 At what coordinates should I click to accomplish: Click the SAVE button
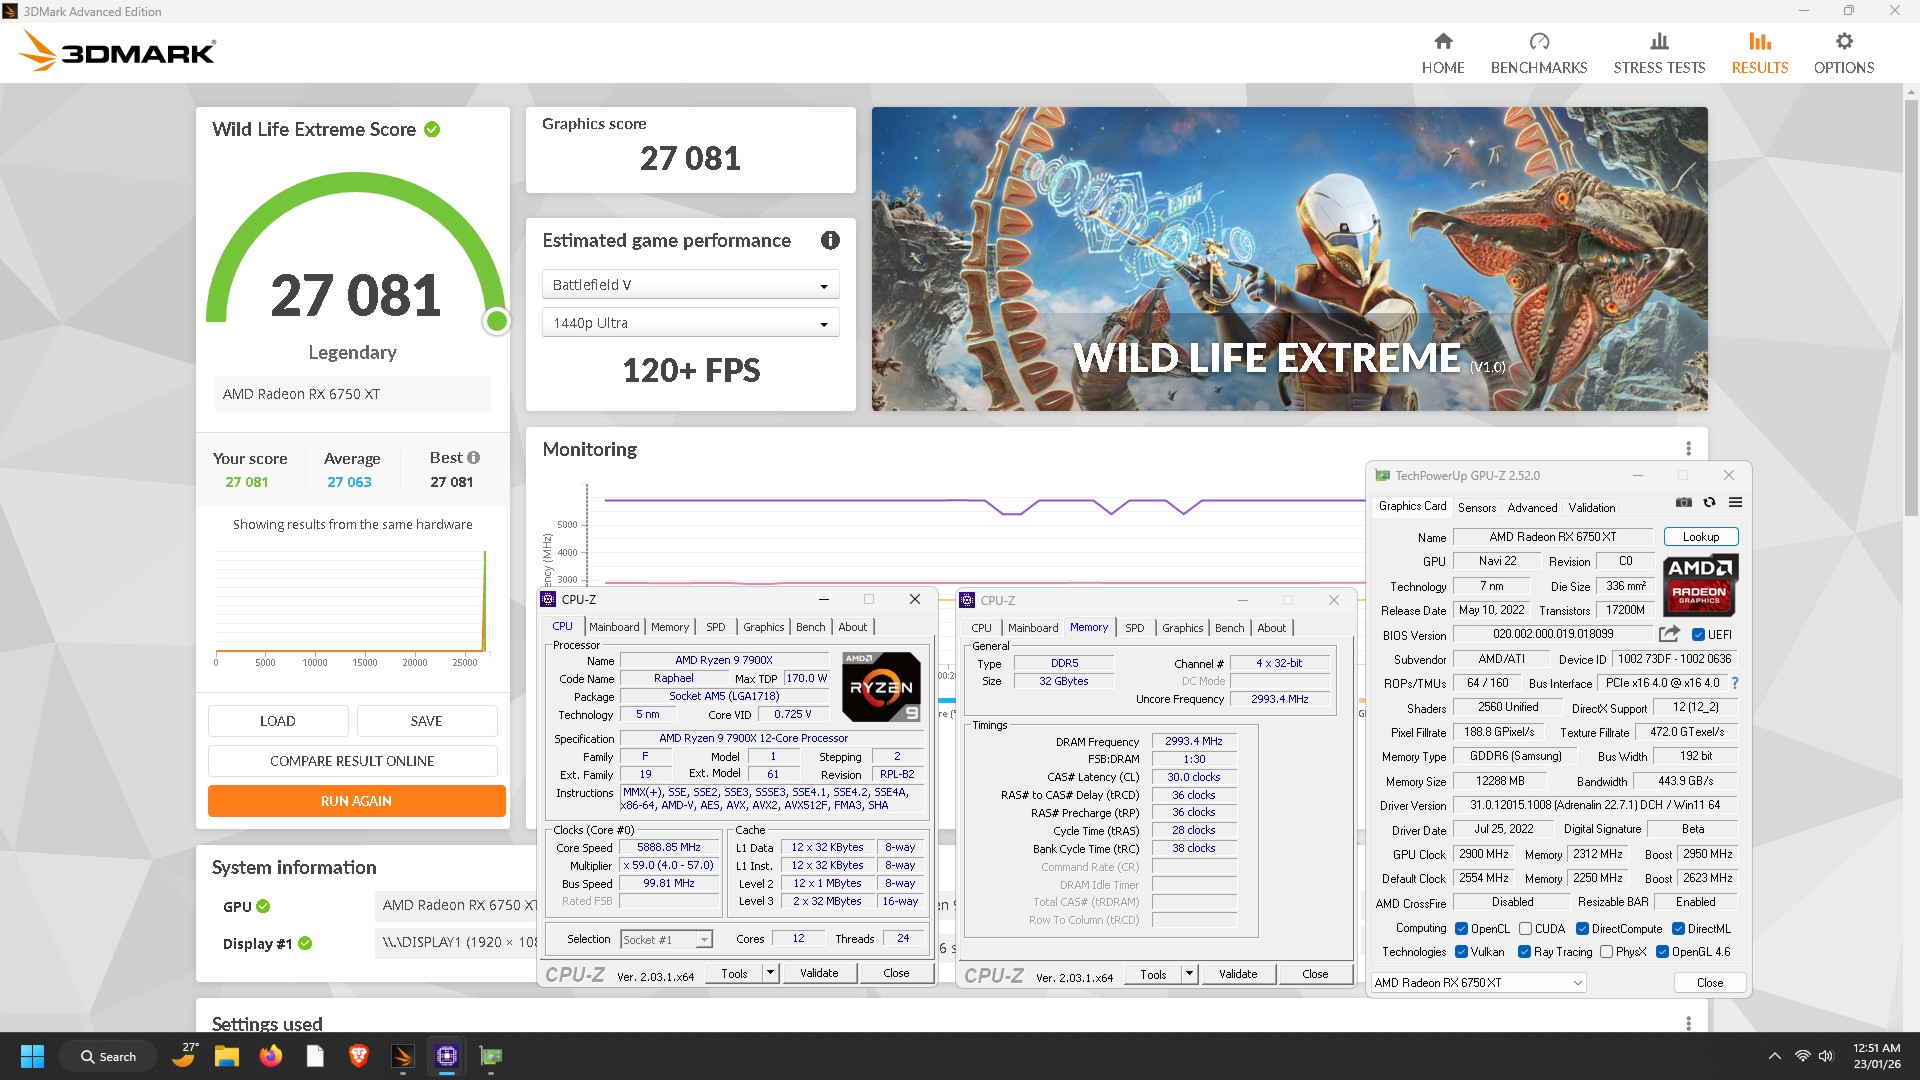[x=426, y=721]
